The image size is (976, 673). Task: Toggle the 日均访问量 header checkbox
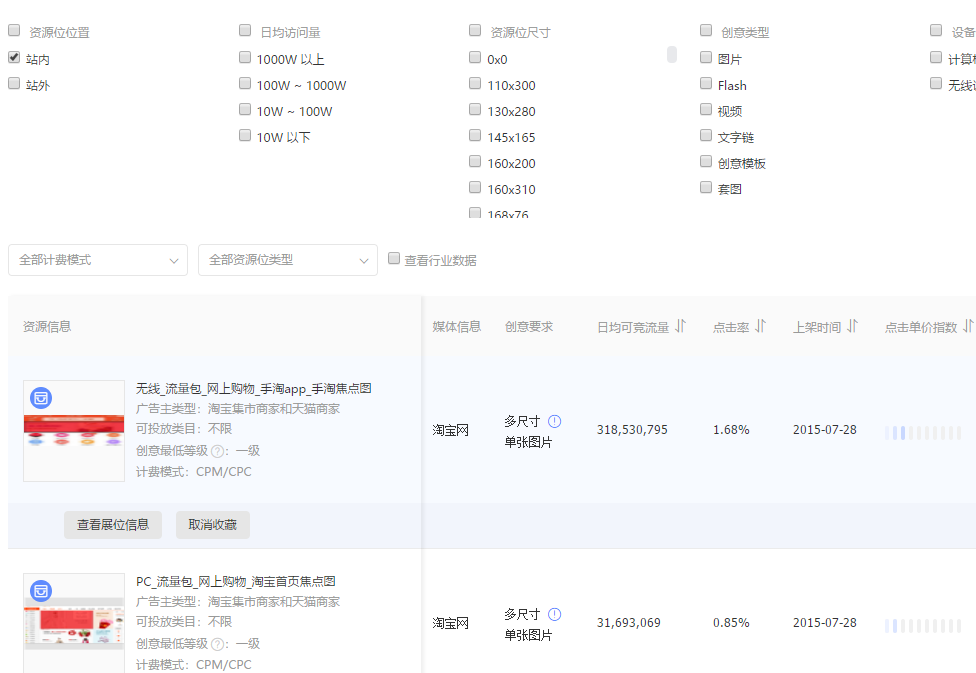click(245, 31)
